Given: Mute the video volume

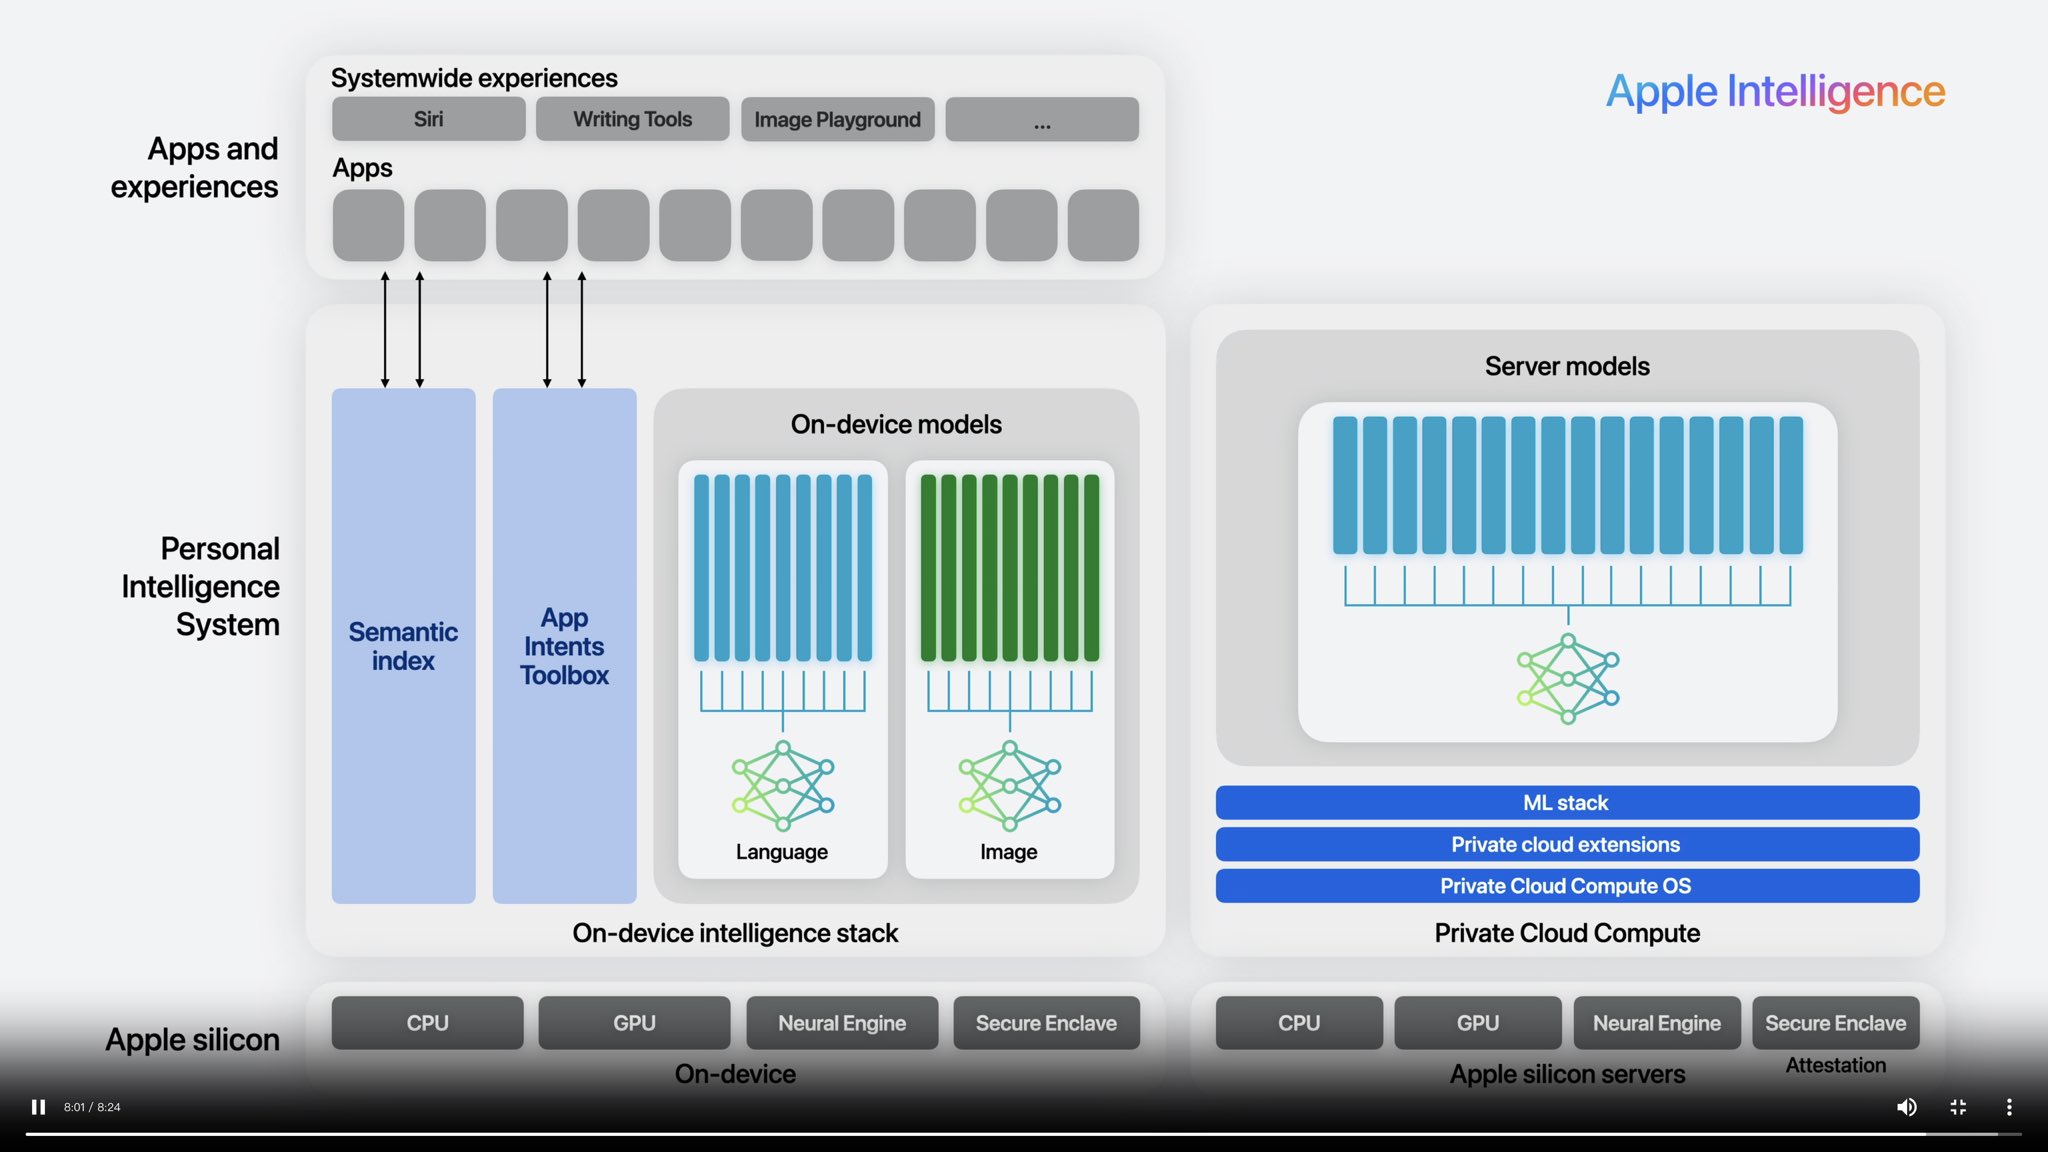Looking at the screenshot, I should pyautogui.click(x=1906, y=1107).
